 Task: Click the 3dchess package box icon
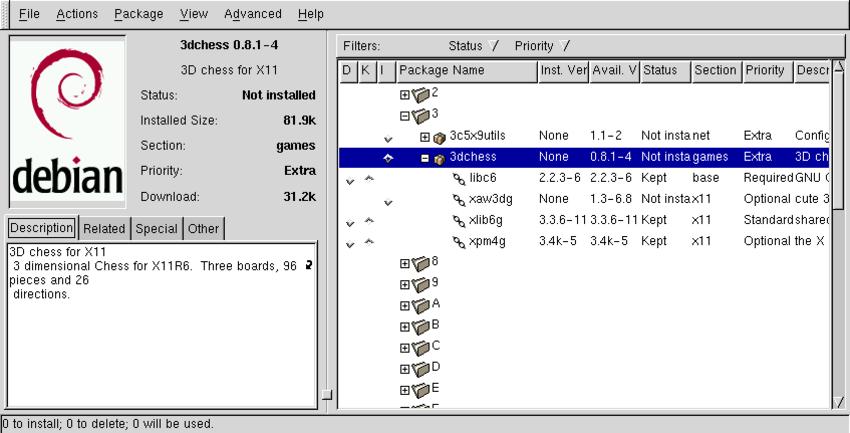[x=439, y=158]
